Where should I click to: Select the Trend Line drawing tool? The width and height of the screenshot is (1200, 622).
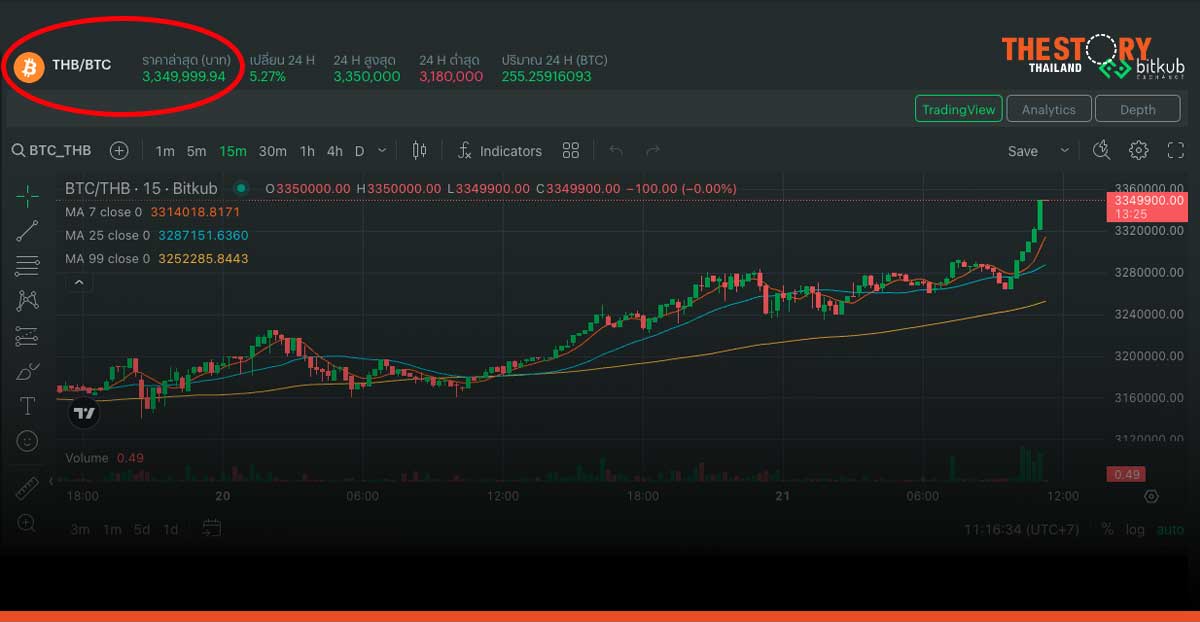point(27,231)
